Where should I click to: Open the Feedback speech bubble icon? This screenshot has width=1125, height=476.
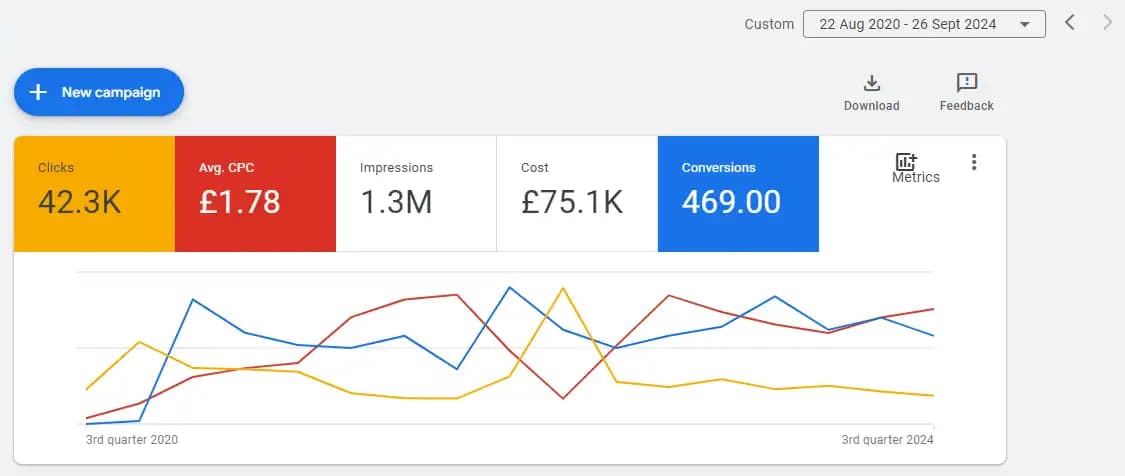[966, 83]
